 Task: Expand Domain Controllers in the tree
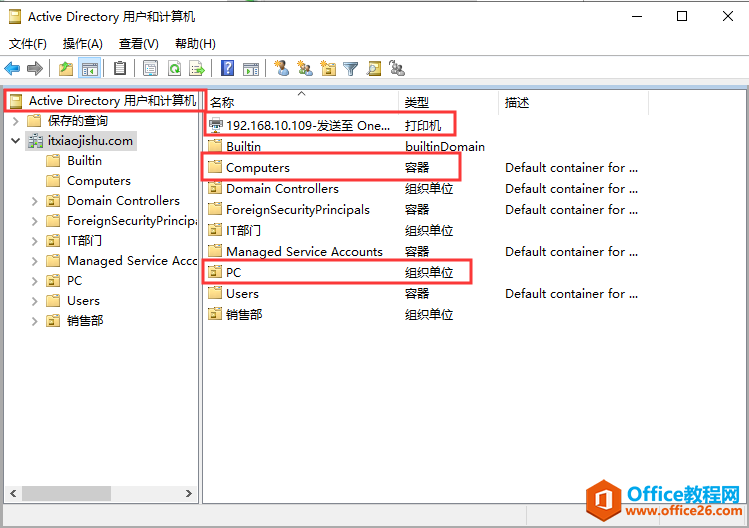34,201
